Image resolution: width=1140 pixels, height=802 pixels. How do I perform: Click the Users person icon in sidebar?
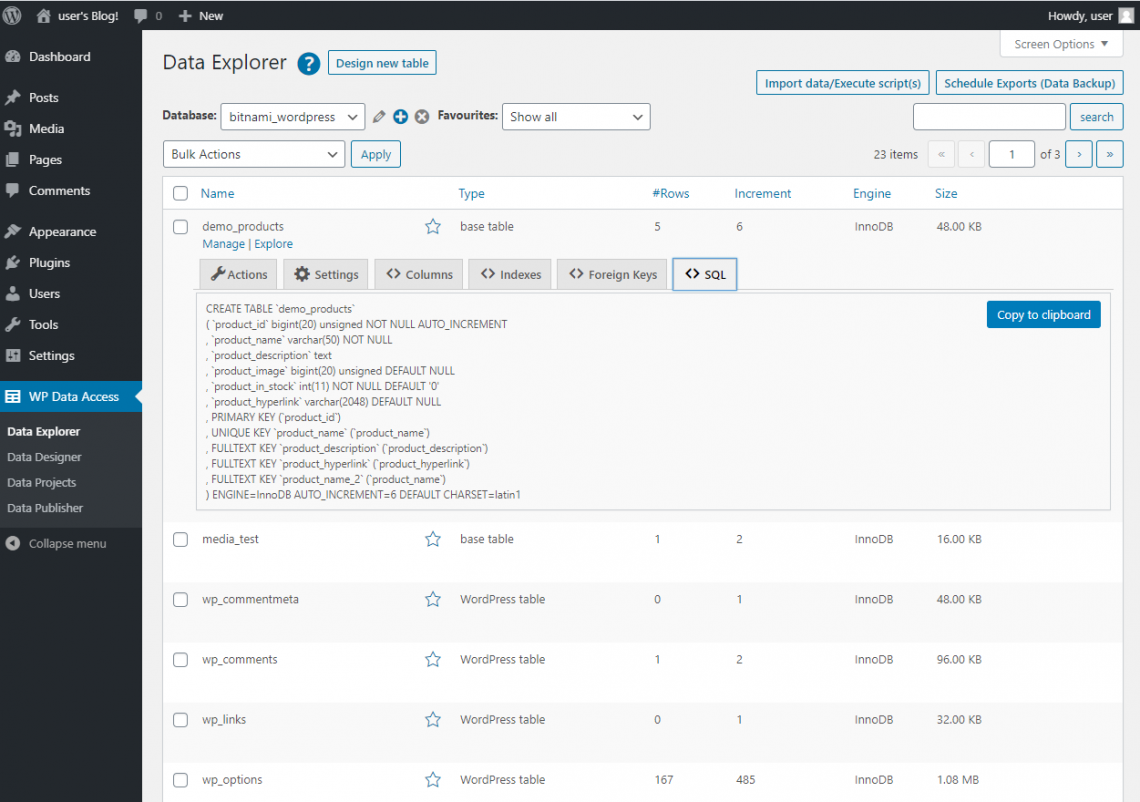(12, 294)
